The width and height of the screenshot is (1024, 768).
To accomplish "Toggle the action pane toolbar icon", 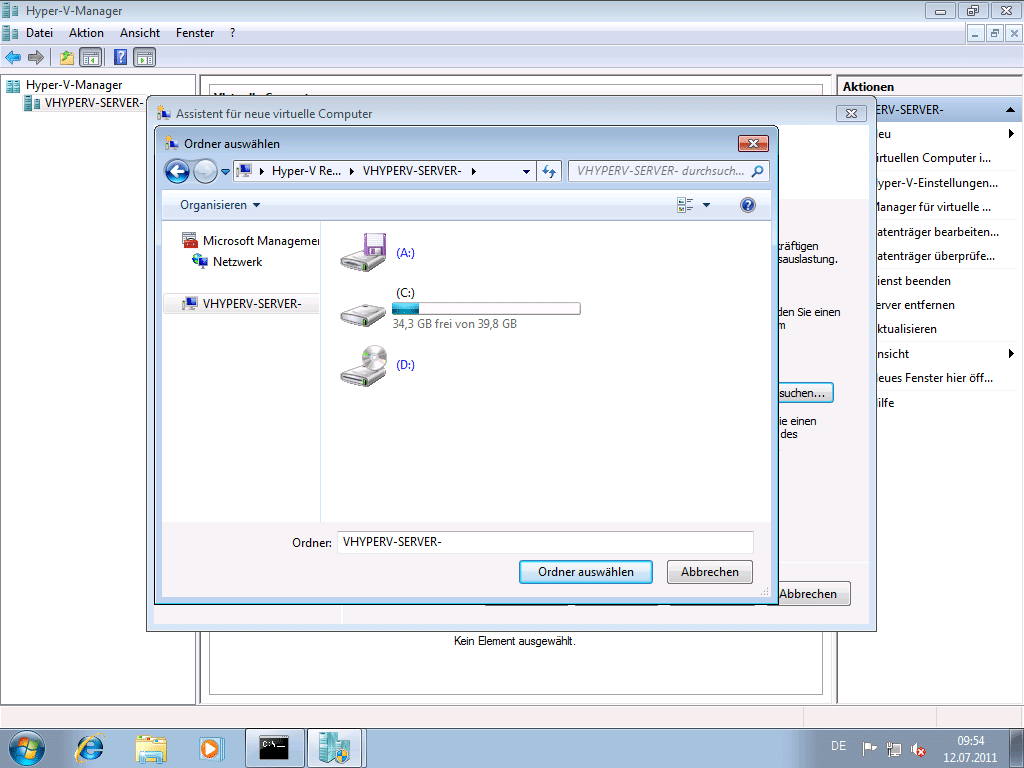I will tap(144, 57).
